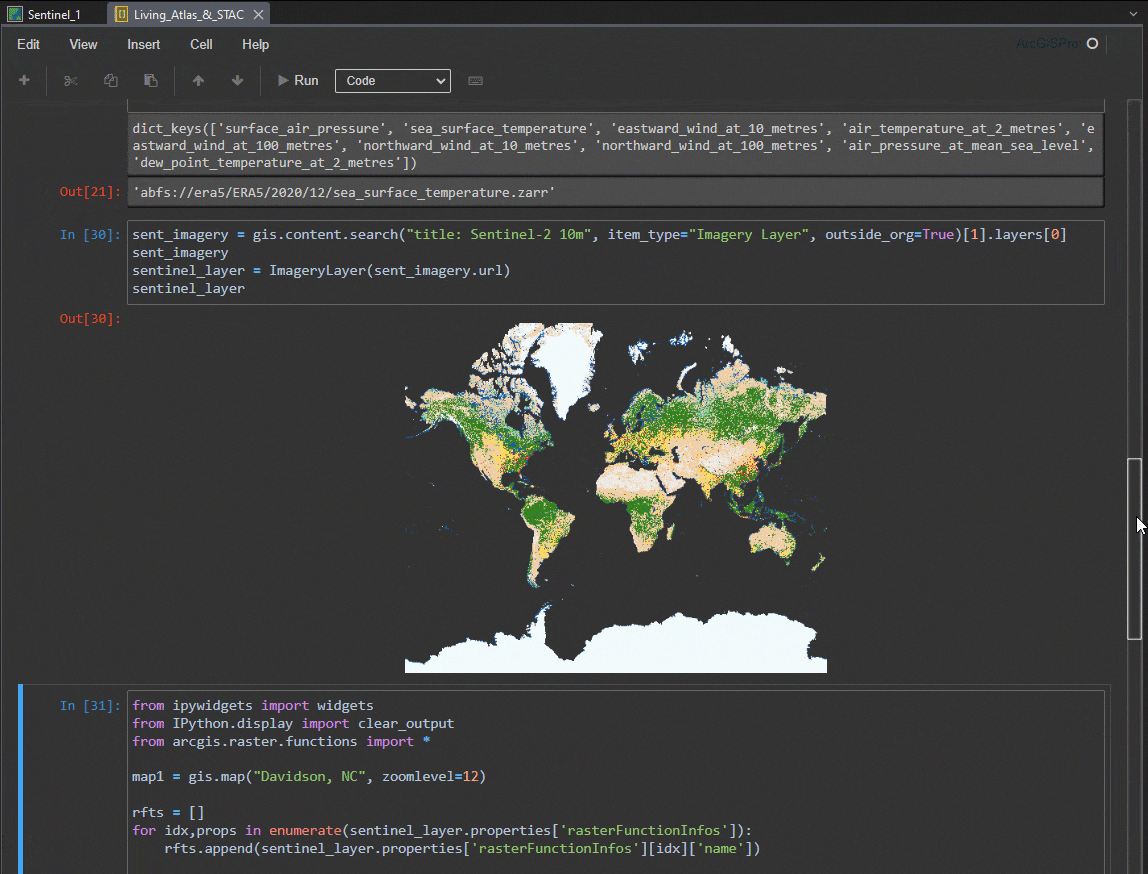Open the Edit menu

(28, 44)
